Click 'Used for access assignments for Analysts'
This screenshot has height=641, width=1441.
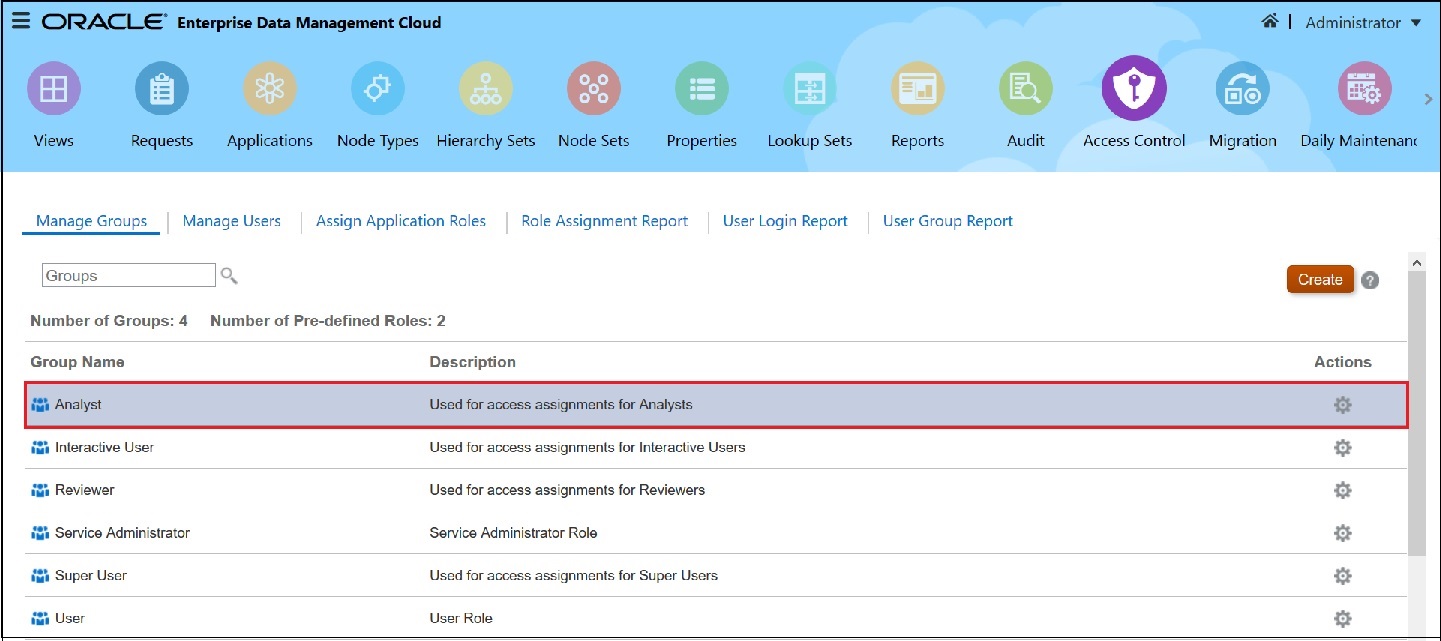[561, 405]
